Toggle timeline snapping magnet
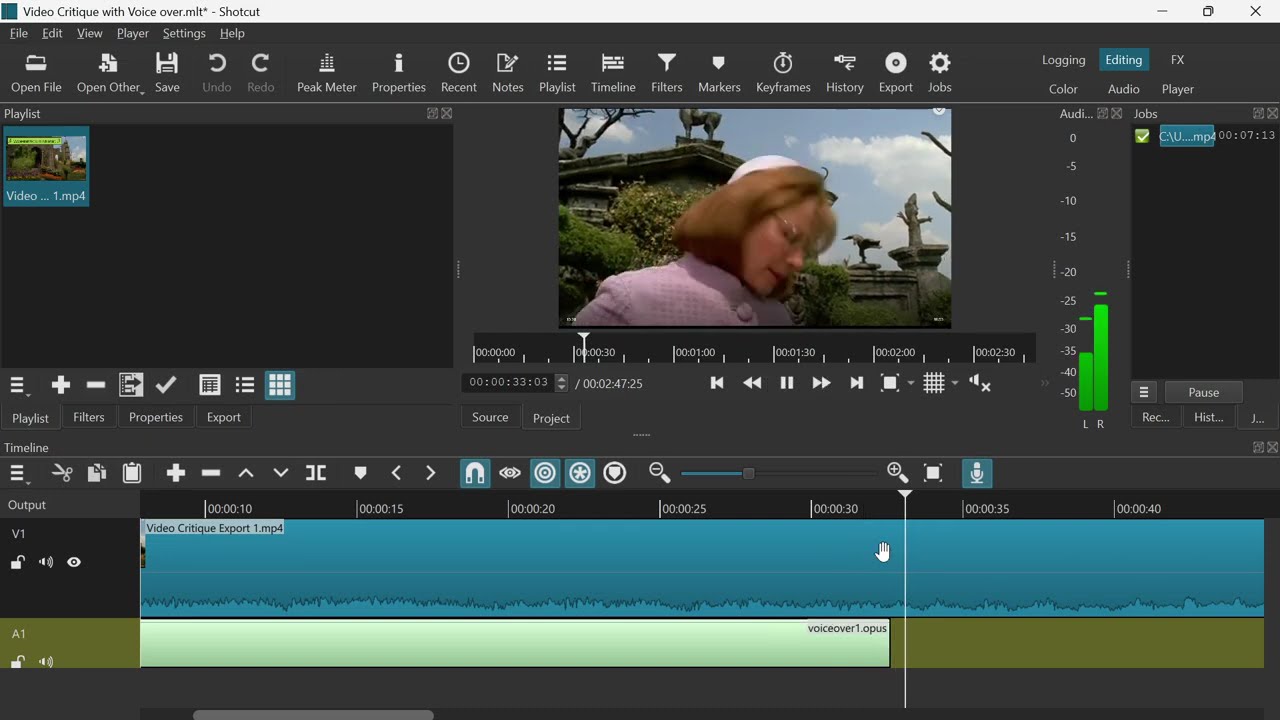This screenshot has width=1280, height=720. tap(475, 473)
